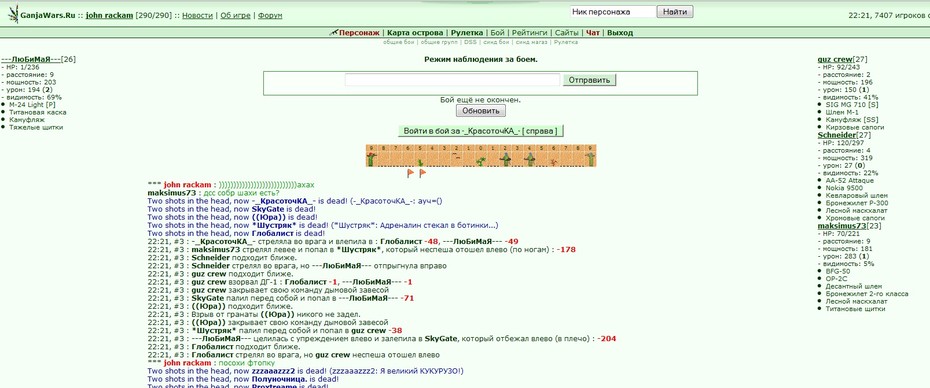Click the GanjaWars.Ru site title text

[x=47, y=15]
